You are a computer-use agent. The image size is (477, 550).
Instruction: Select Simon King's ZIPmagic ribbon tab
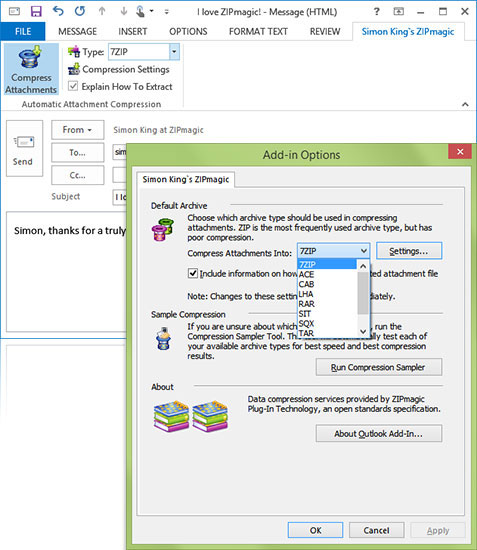[x=408, y=32]
